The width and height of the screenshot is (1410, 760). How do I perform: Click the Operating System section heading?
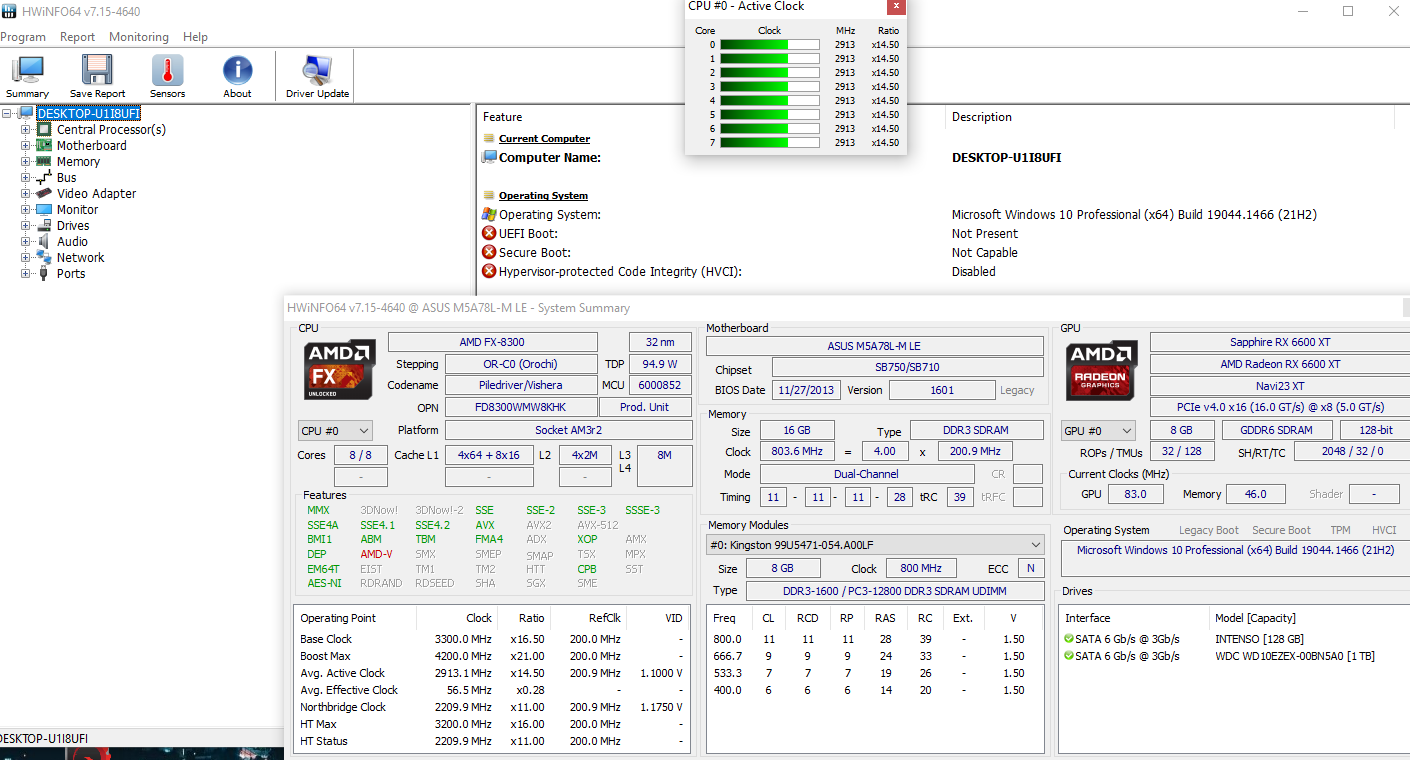click(543, 196)
